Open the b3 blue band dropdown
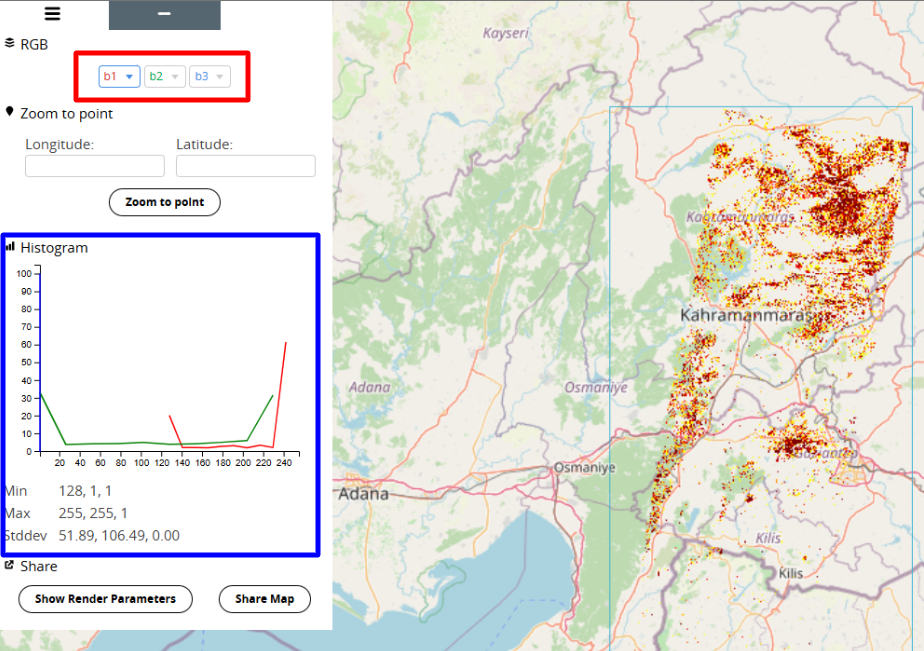Viewport: 924px width, 651px height. (x=210, y=76)
